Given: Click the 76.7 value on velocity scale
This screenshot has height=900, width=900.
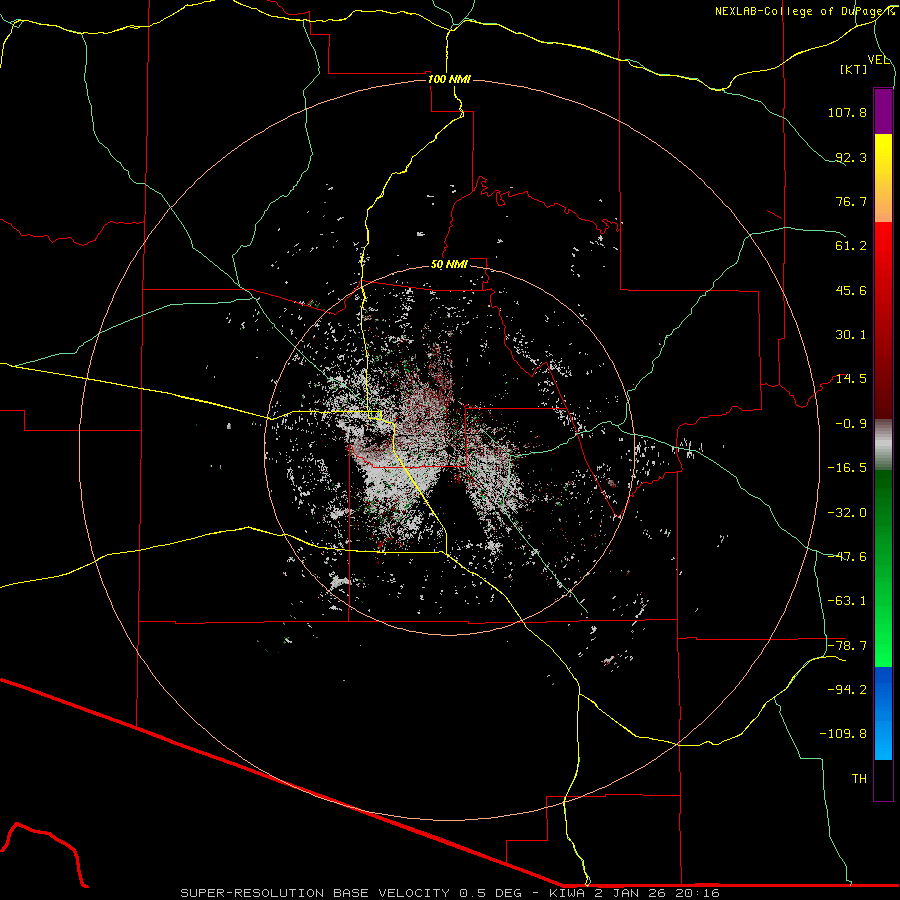Looking at the screenshot, I should (851, 201).
